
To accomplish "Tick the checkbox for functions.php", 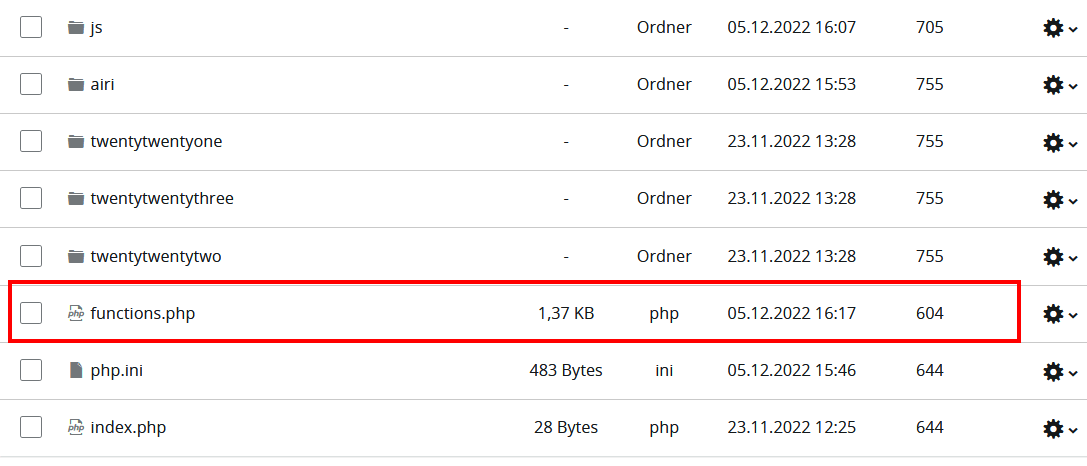I will (31, 313).
